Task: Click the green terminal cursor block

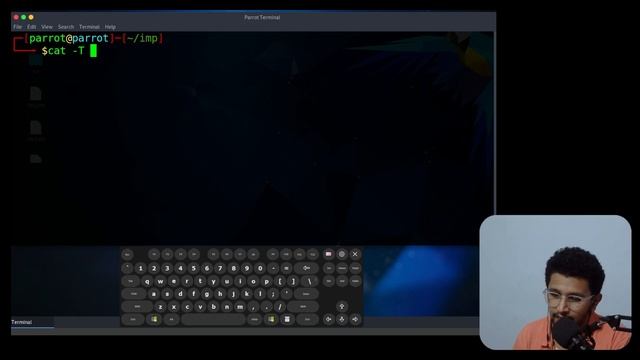Action: tap(93, 51)
